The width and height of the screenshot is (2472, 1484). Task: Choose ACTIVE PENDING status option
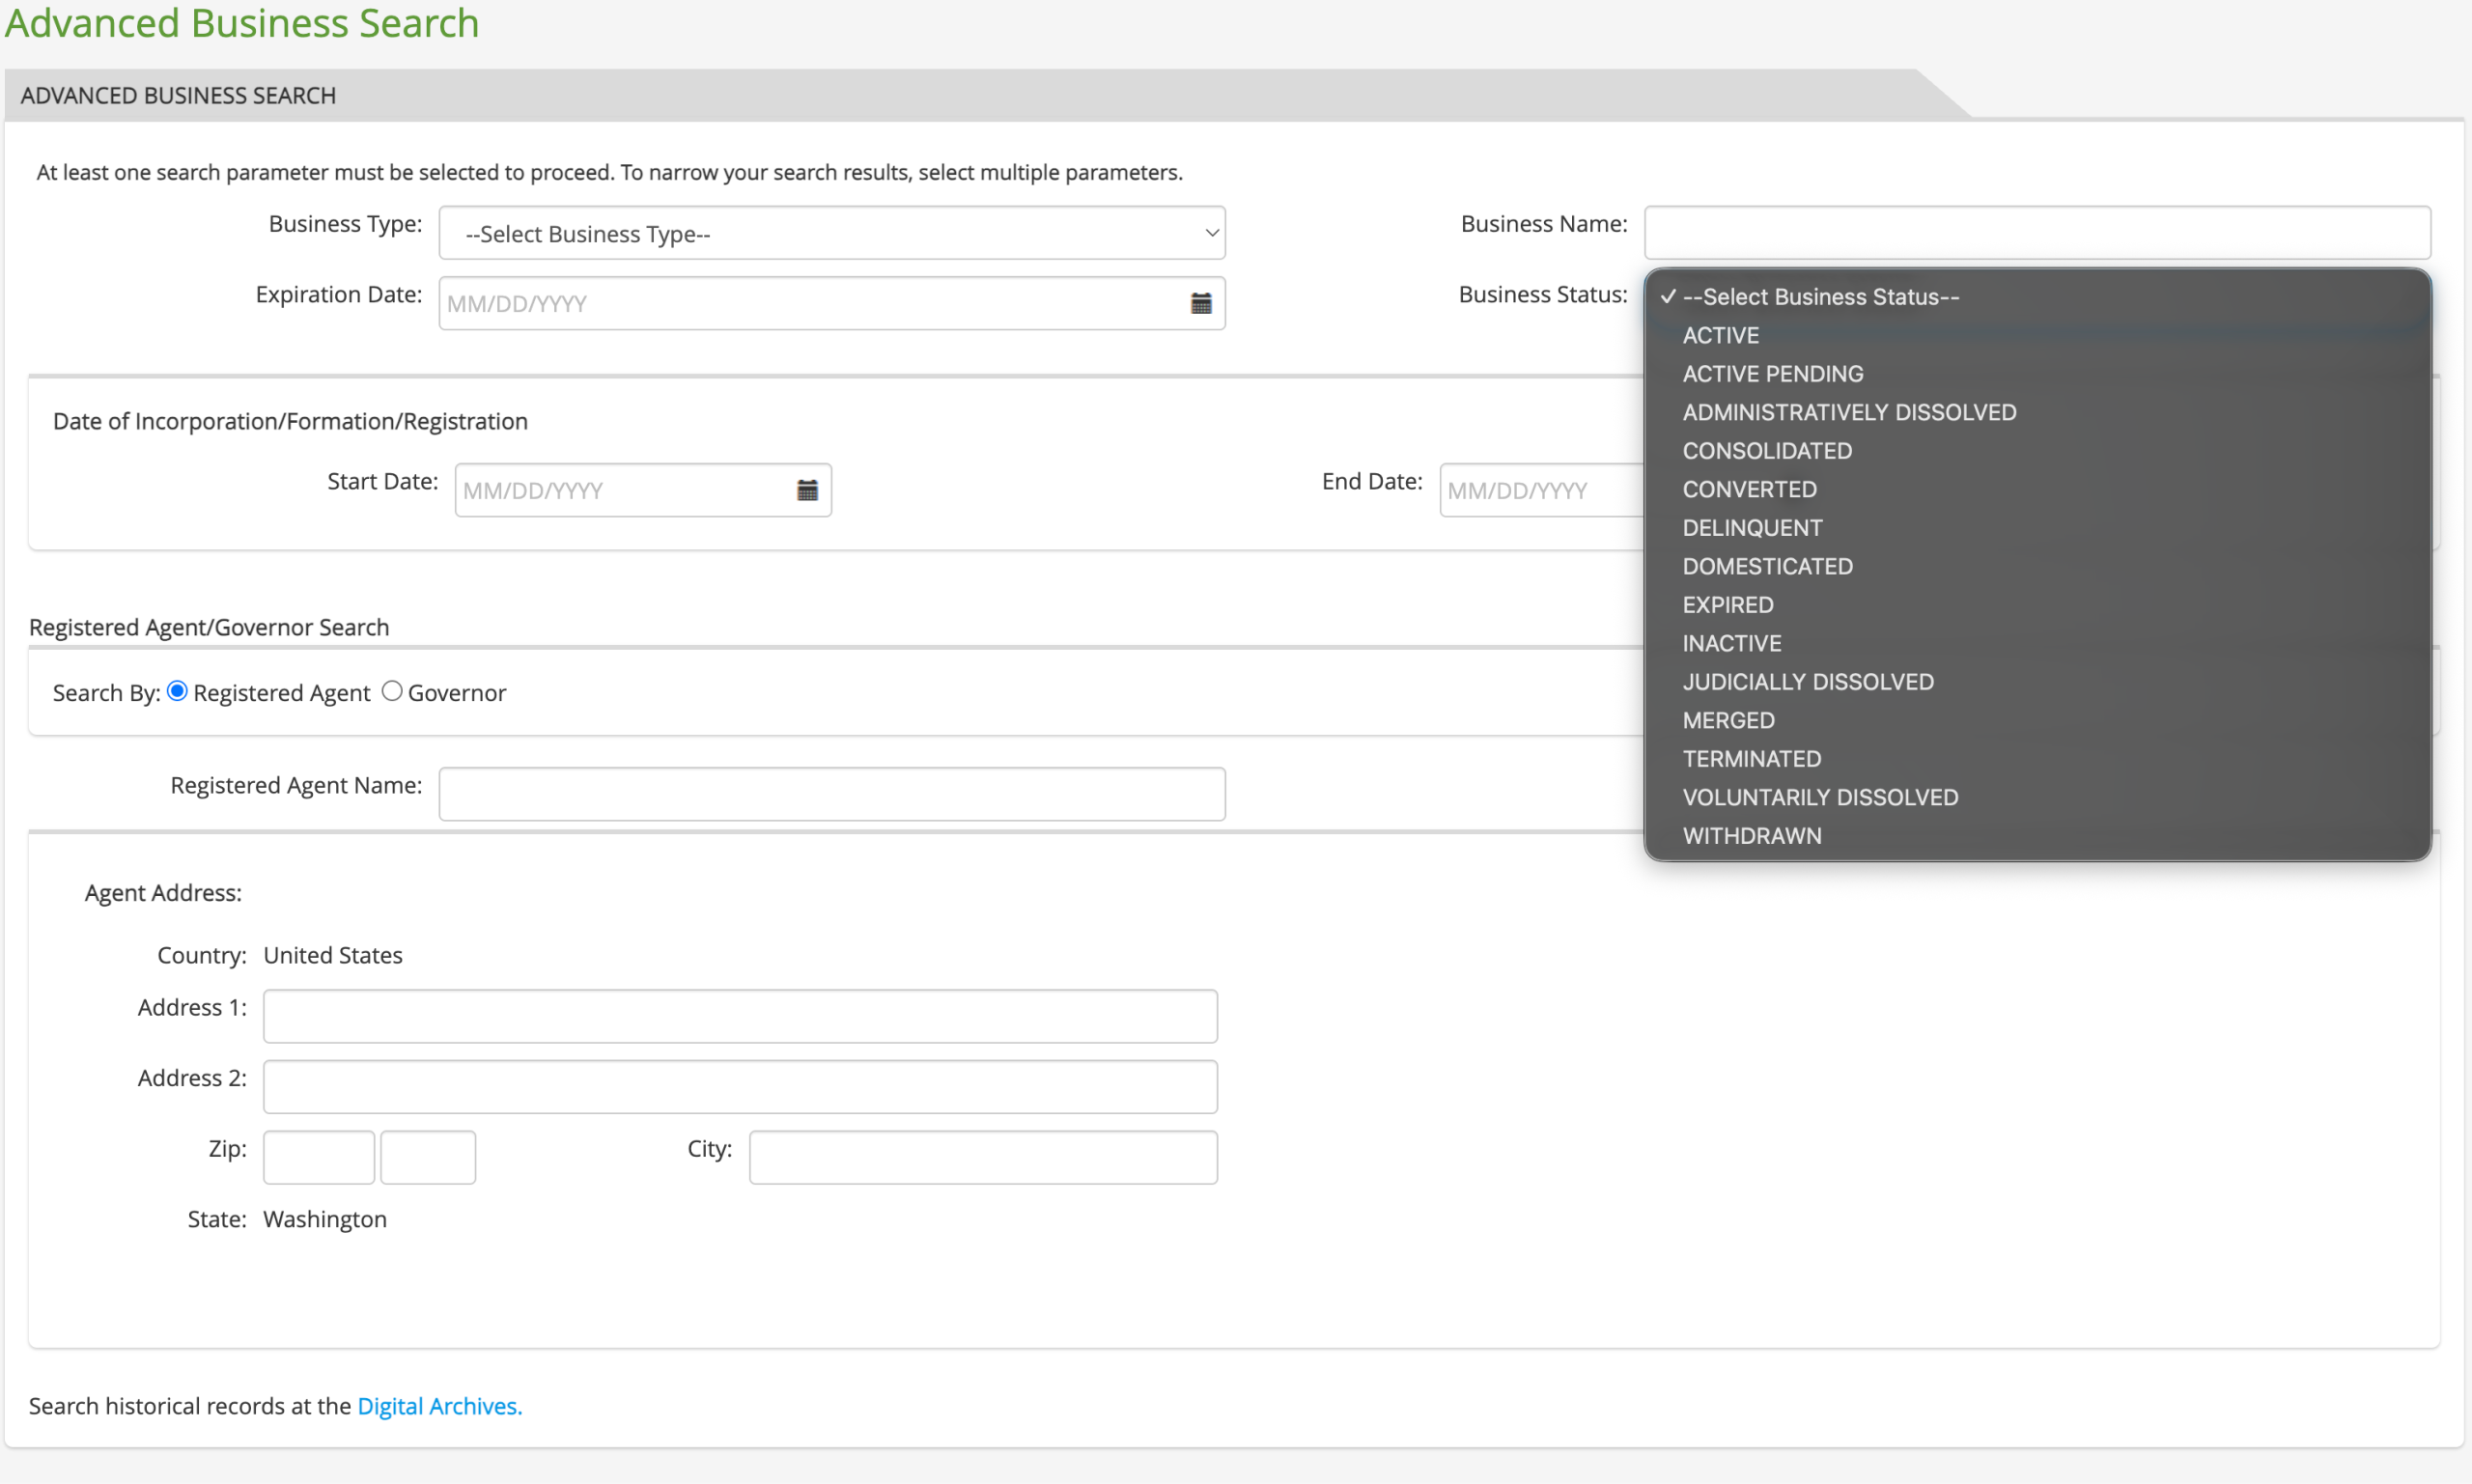pos(2037,374)
